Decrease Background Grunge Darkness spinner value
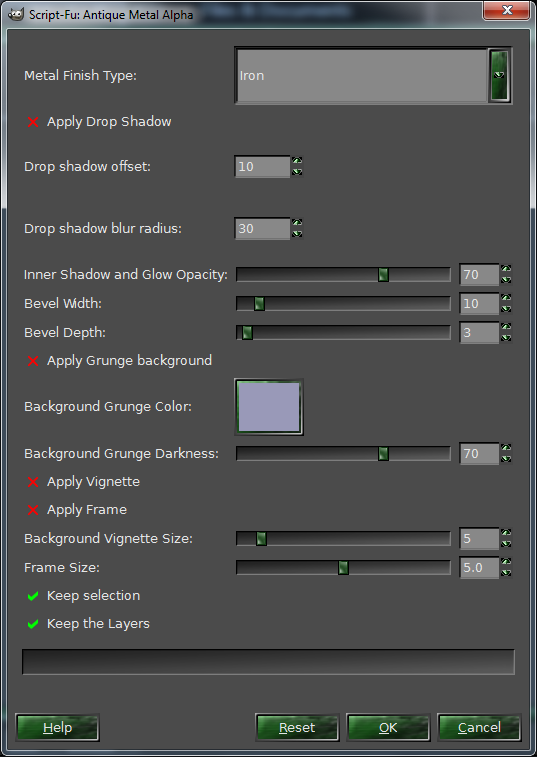The width and height of the screenshot is (537, 757). pyautogui.click(x=506, y=459)
